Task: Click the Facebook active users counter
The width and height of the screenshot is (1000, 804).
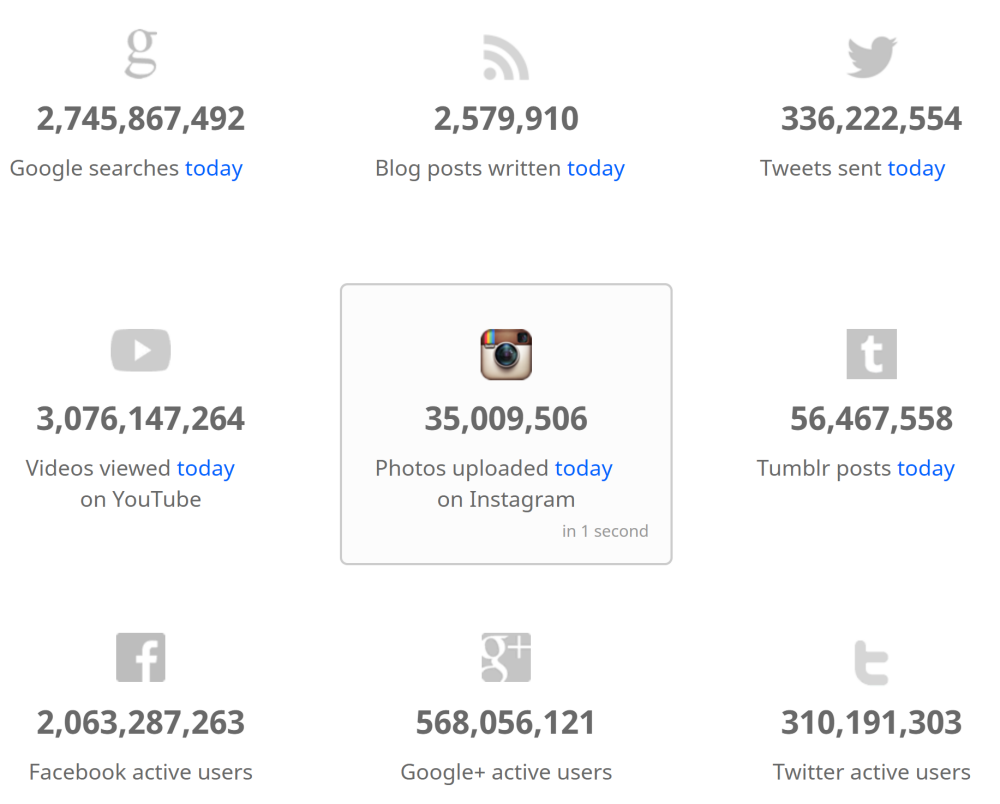Action: (x=141, y=722)
